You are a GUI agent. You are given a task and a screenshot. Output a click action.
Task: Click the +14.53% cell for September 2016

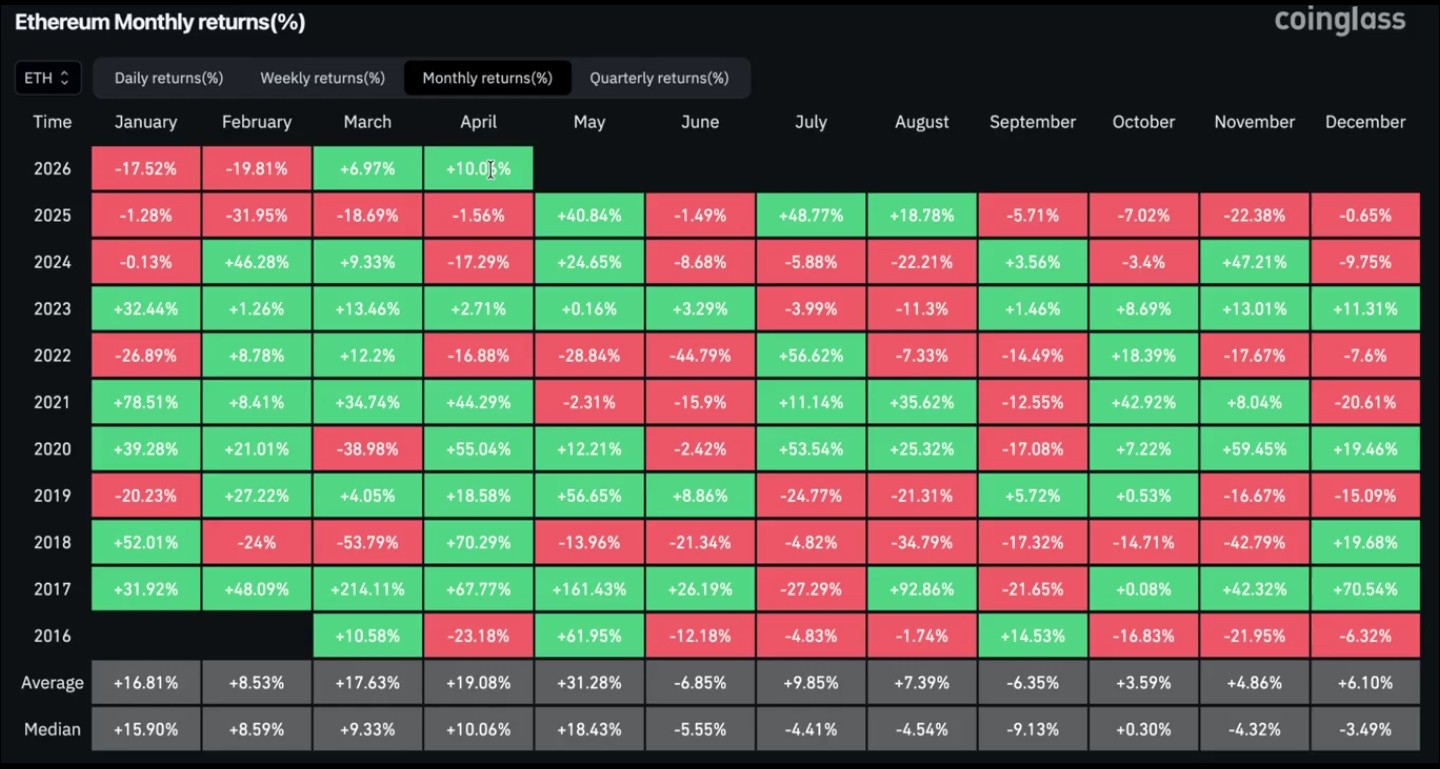[x=1033, y=636]
